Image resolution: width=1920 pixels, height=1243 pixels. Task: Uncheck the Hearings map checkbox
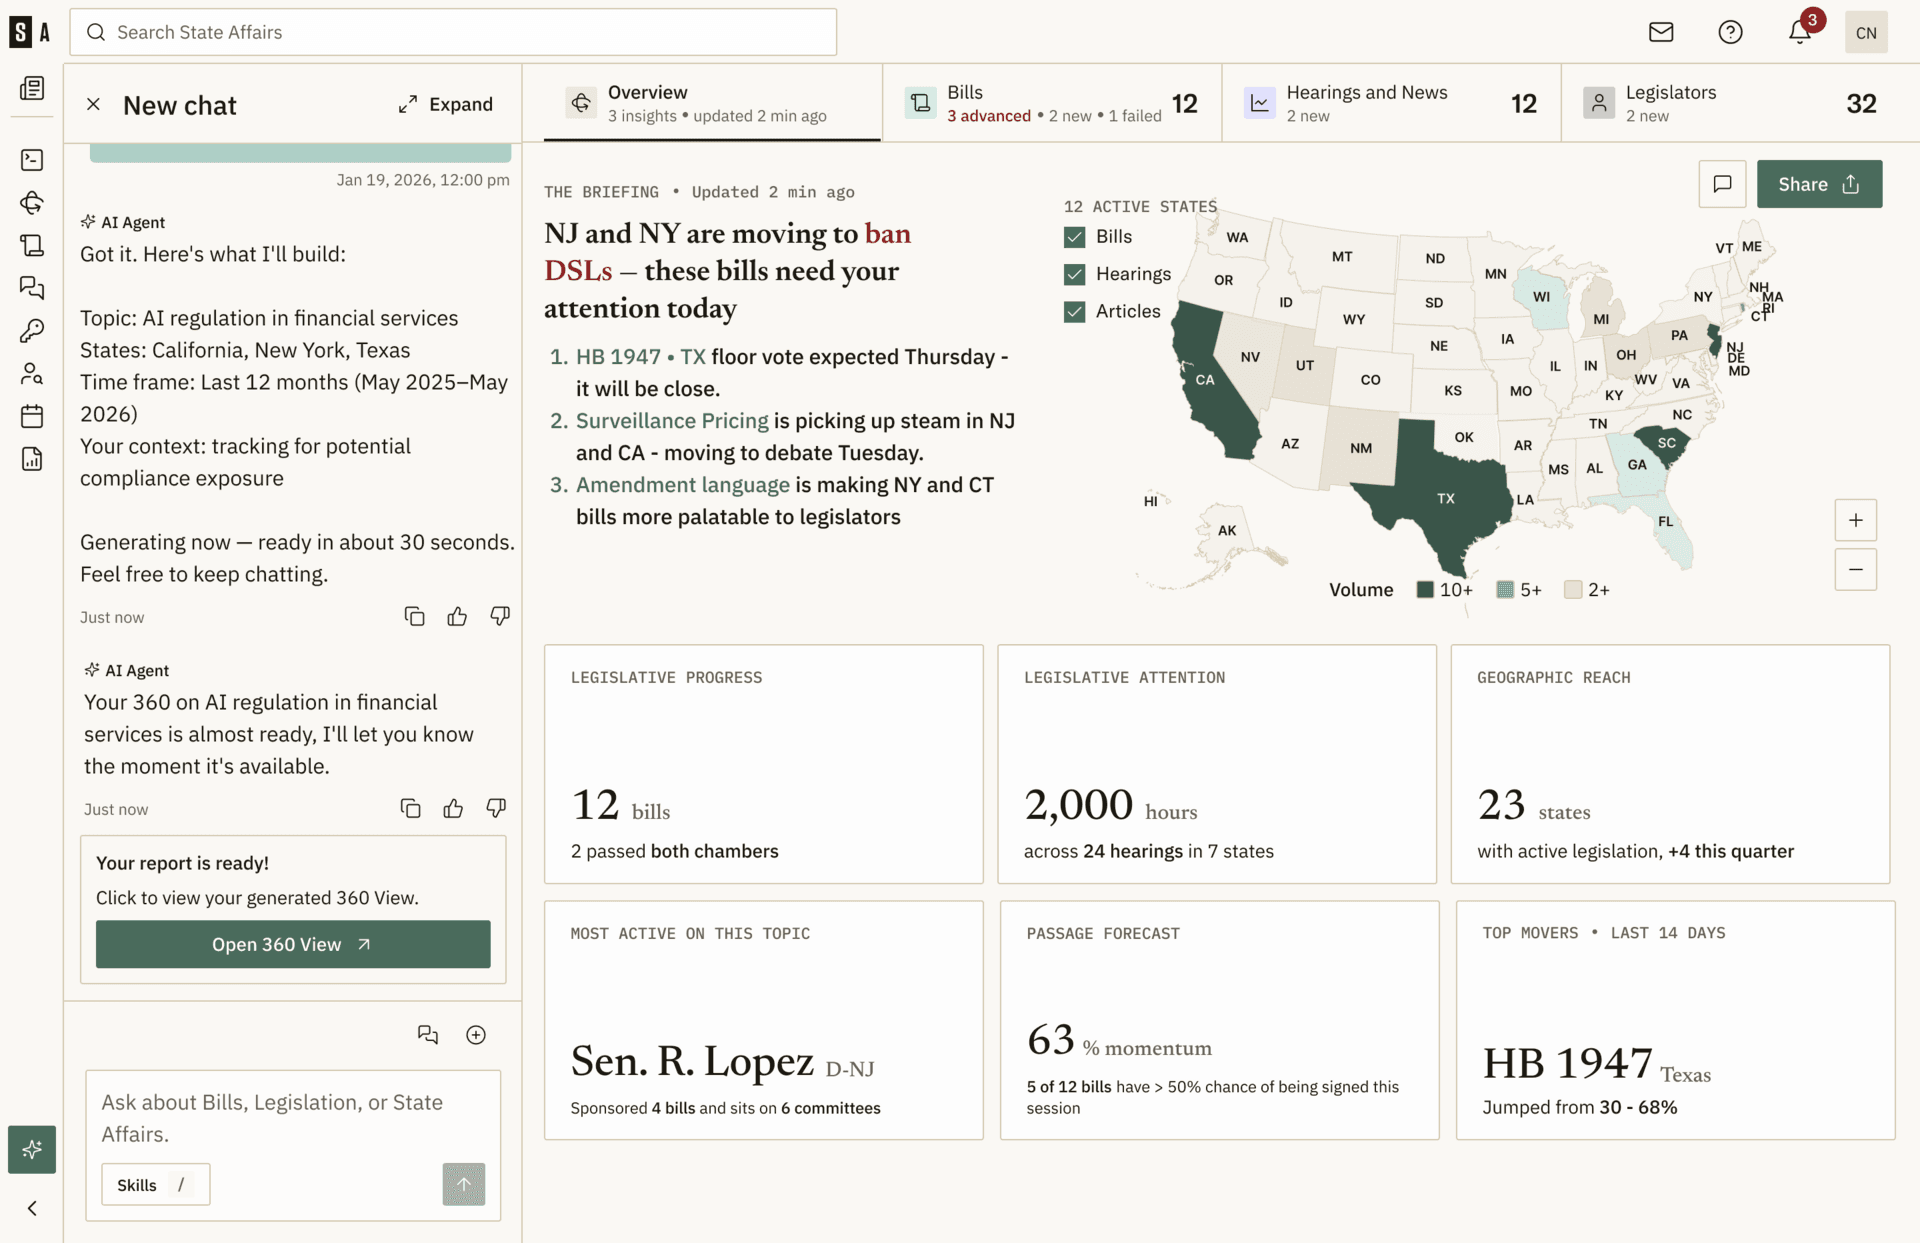click(x=1075, y=274)
